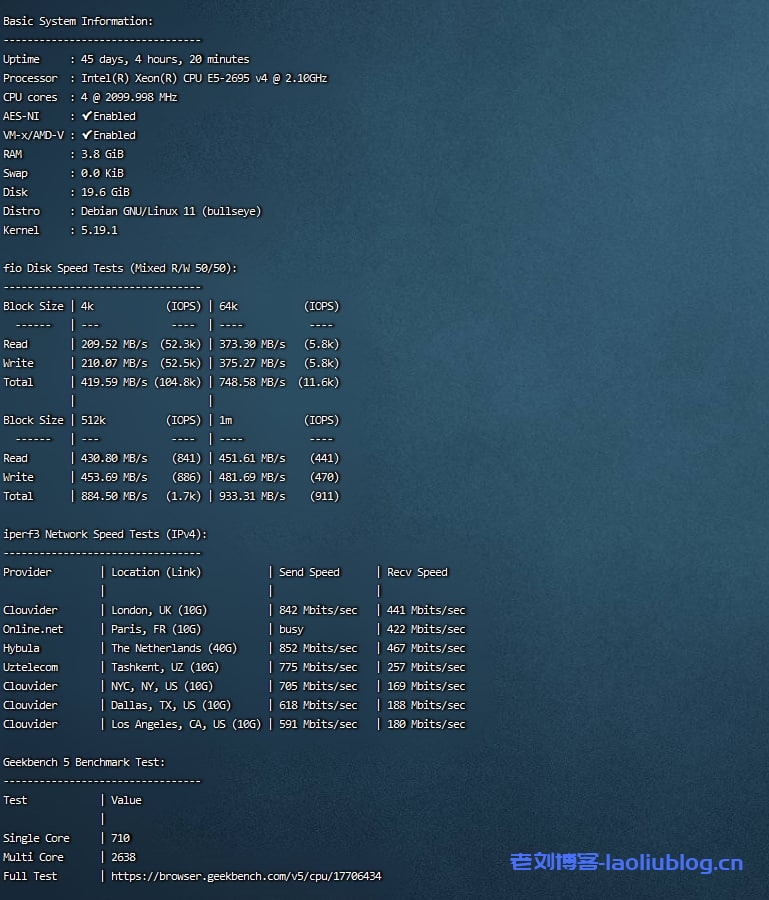Viewport: 769px width, 900px height.
Task: Click the 4k total IOPS '(104.8k)'
Action: click(x=177, y=382)
